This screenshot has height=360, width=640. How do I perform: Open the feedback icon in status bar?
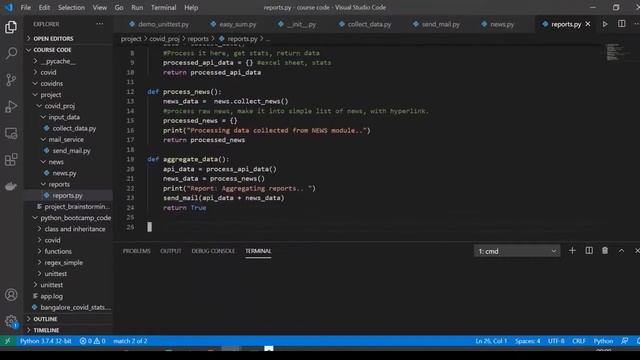624,341
